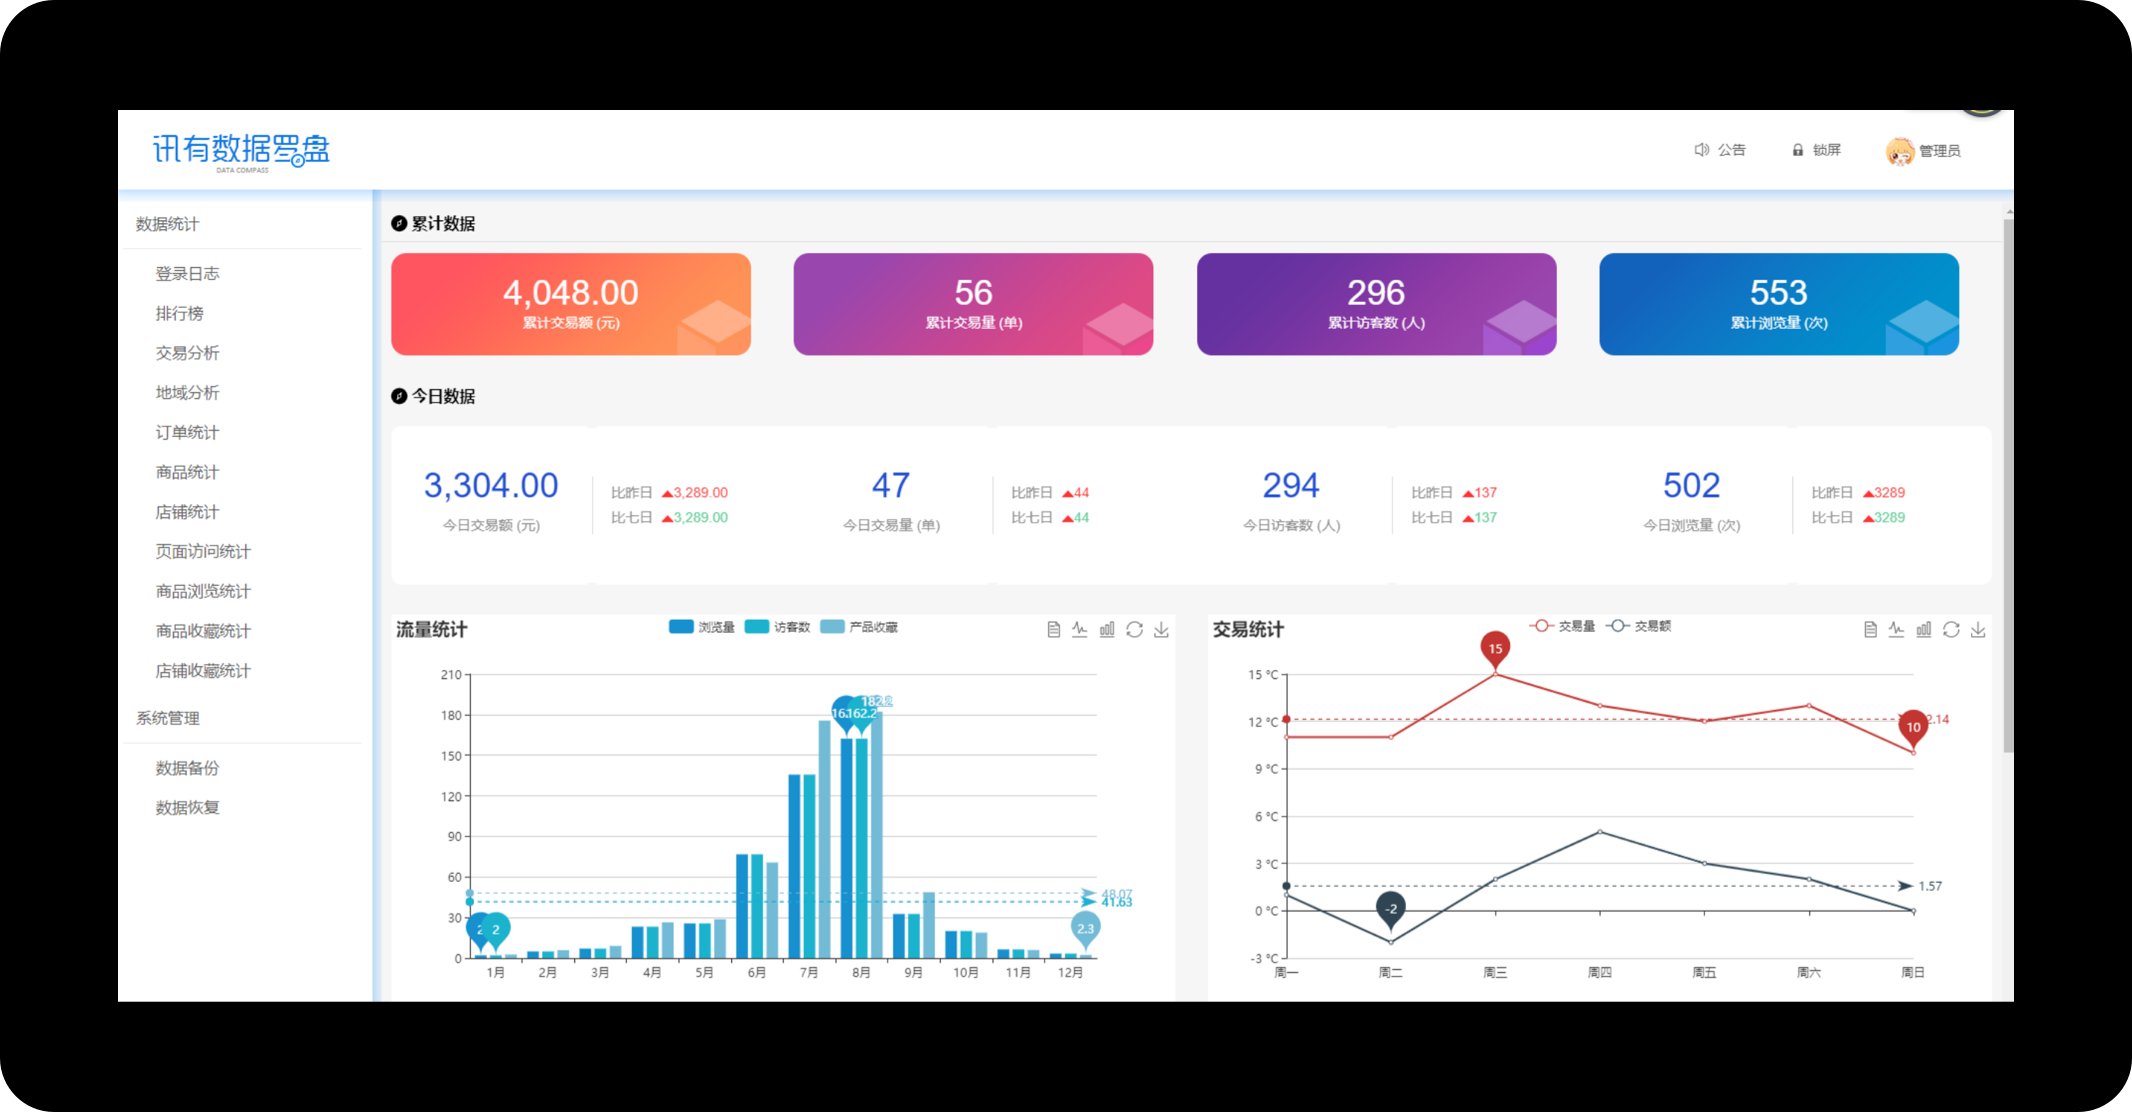Click restore icon in 流量统计 chart toolbar
Viewport: 2132px width, 1112px height.
click(1134, 629)
